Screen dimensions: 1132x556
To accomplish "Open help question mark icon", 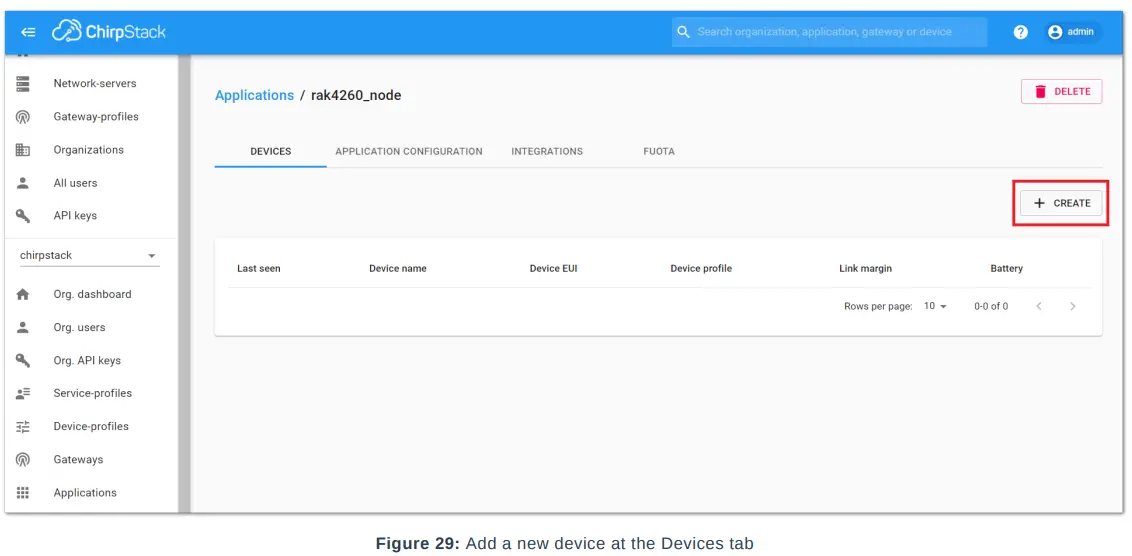I will pos(1020,32).
